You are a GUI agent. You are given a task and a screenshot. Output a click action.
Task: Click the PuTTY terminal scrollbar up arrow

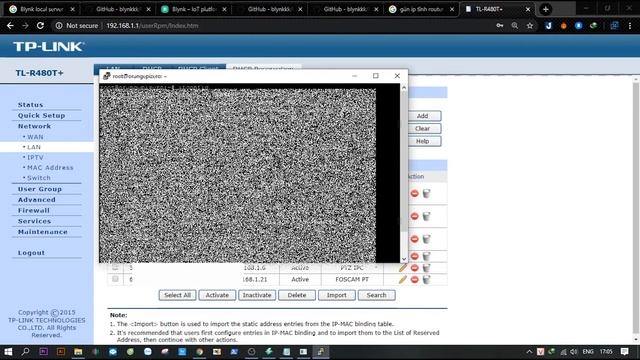point(404,87)
